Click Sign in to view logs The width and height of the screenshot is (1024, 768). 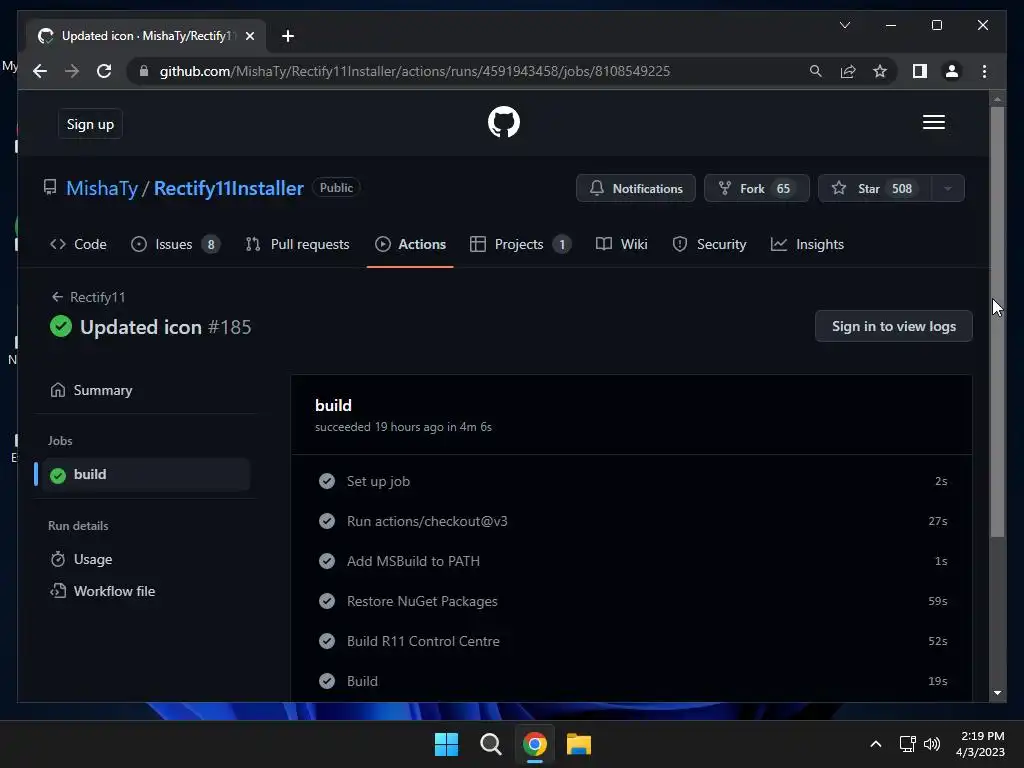click(893, 326)
